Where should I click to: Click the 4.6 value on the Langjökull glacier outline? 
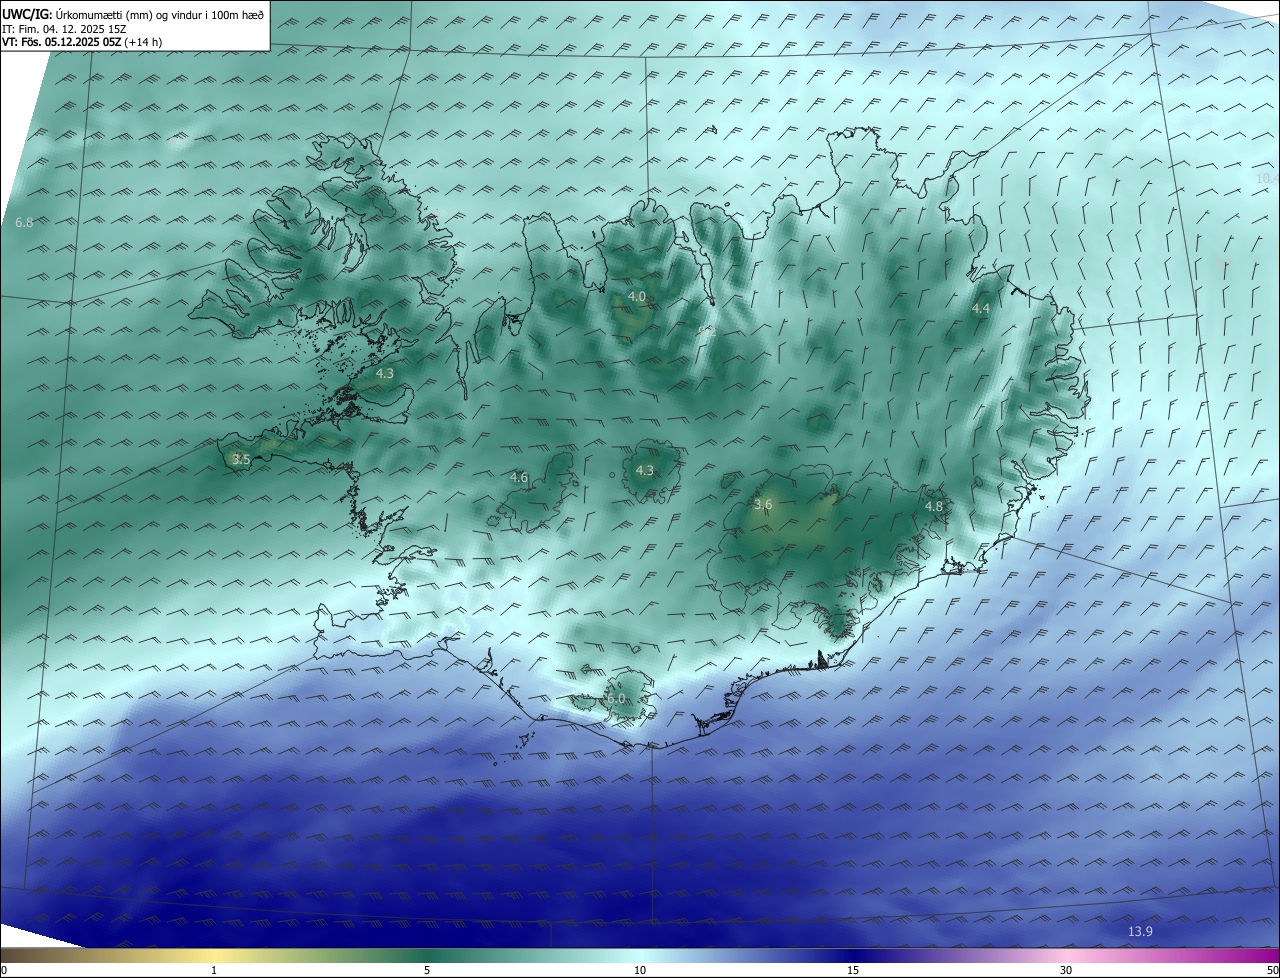coord(519,478)
